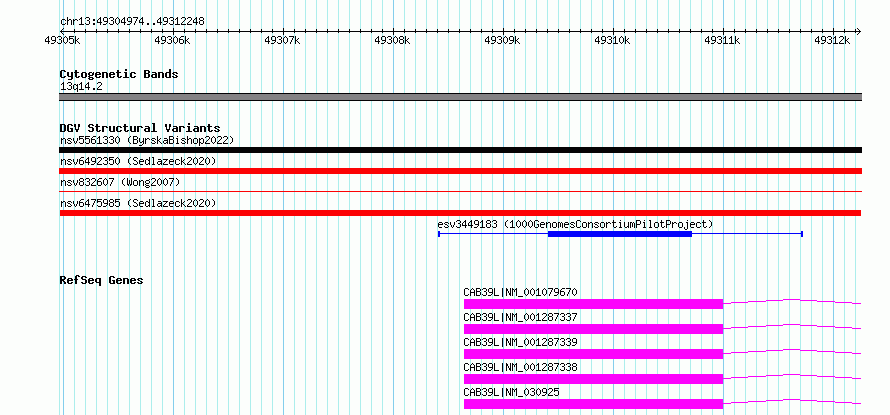Click the chr13:49304974..49312248 coordinate label
Screen dimensions: 890x415
click(132, 22)
